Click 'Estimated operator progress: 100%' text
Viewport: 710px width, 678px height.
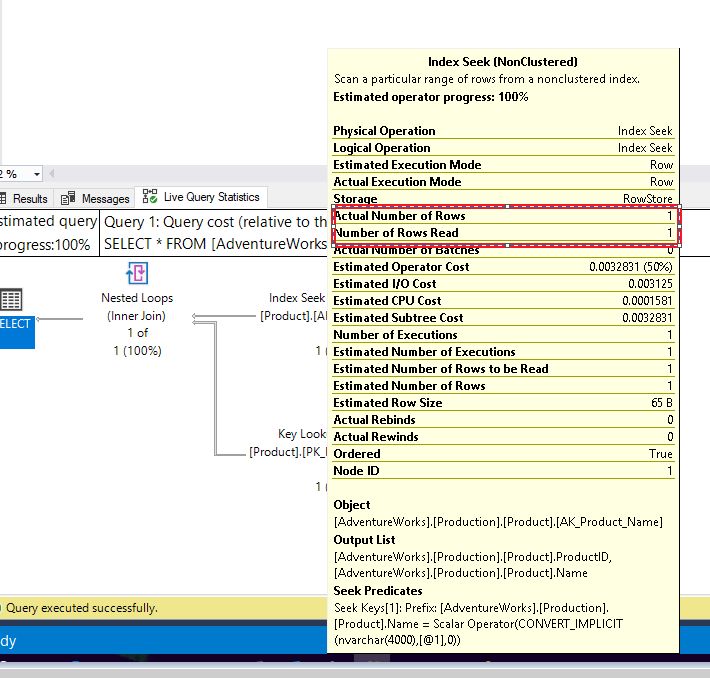[431, 97]
